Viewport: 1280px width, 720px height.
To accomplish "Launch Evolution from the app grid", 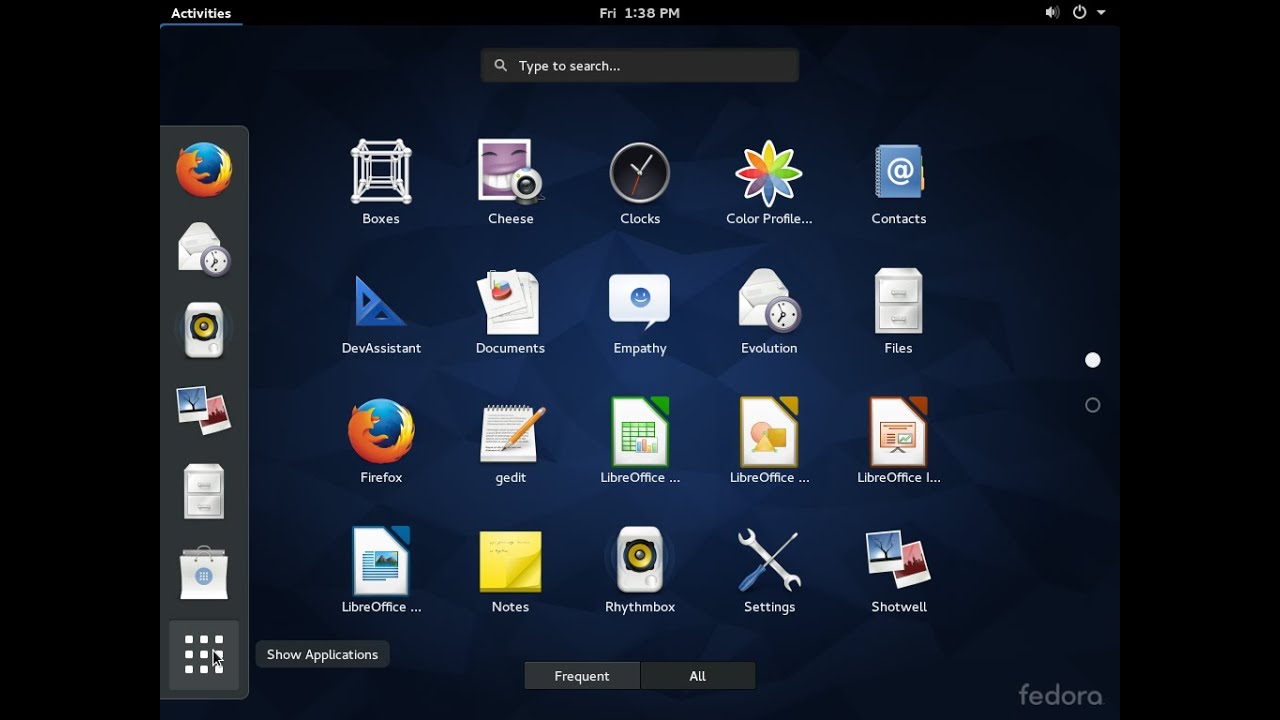I will 769,311.
